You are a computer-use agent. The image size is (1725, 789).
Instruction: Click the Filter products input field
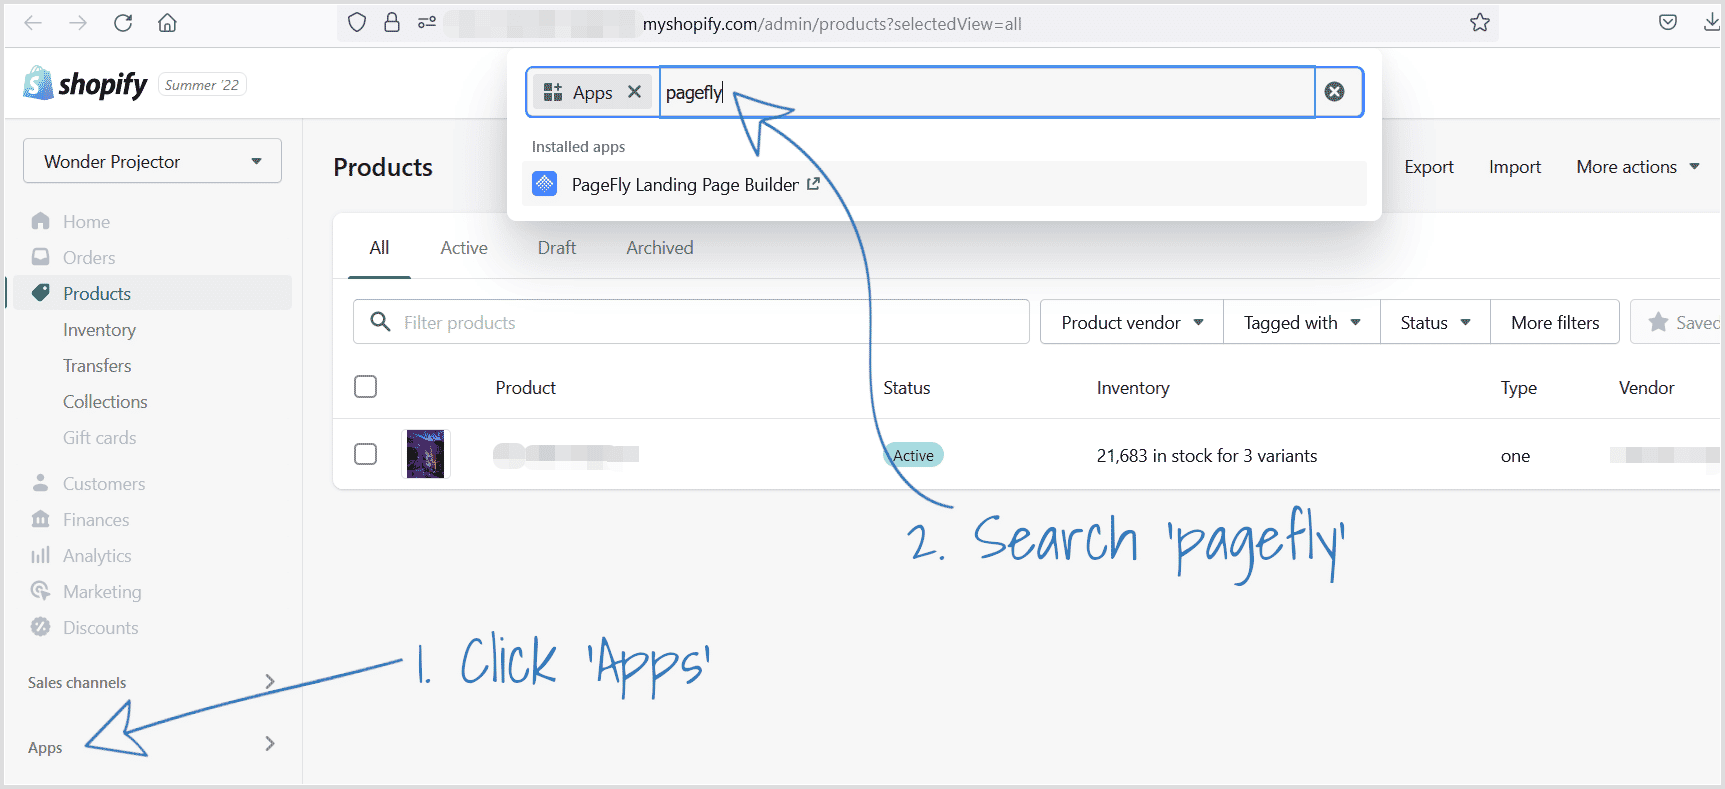(691, 322)
